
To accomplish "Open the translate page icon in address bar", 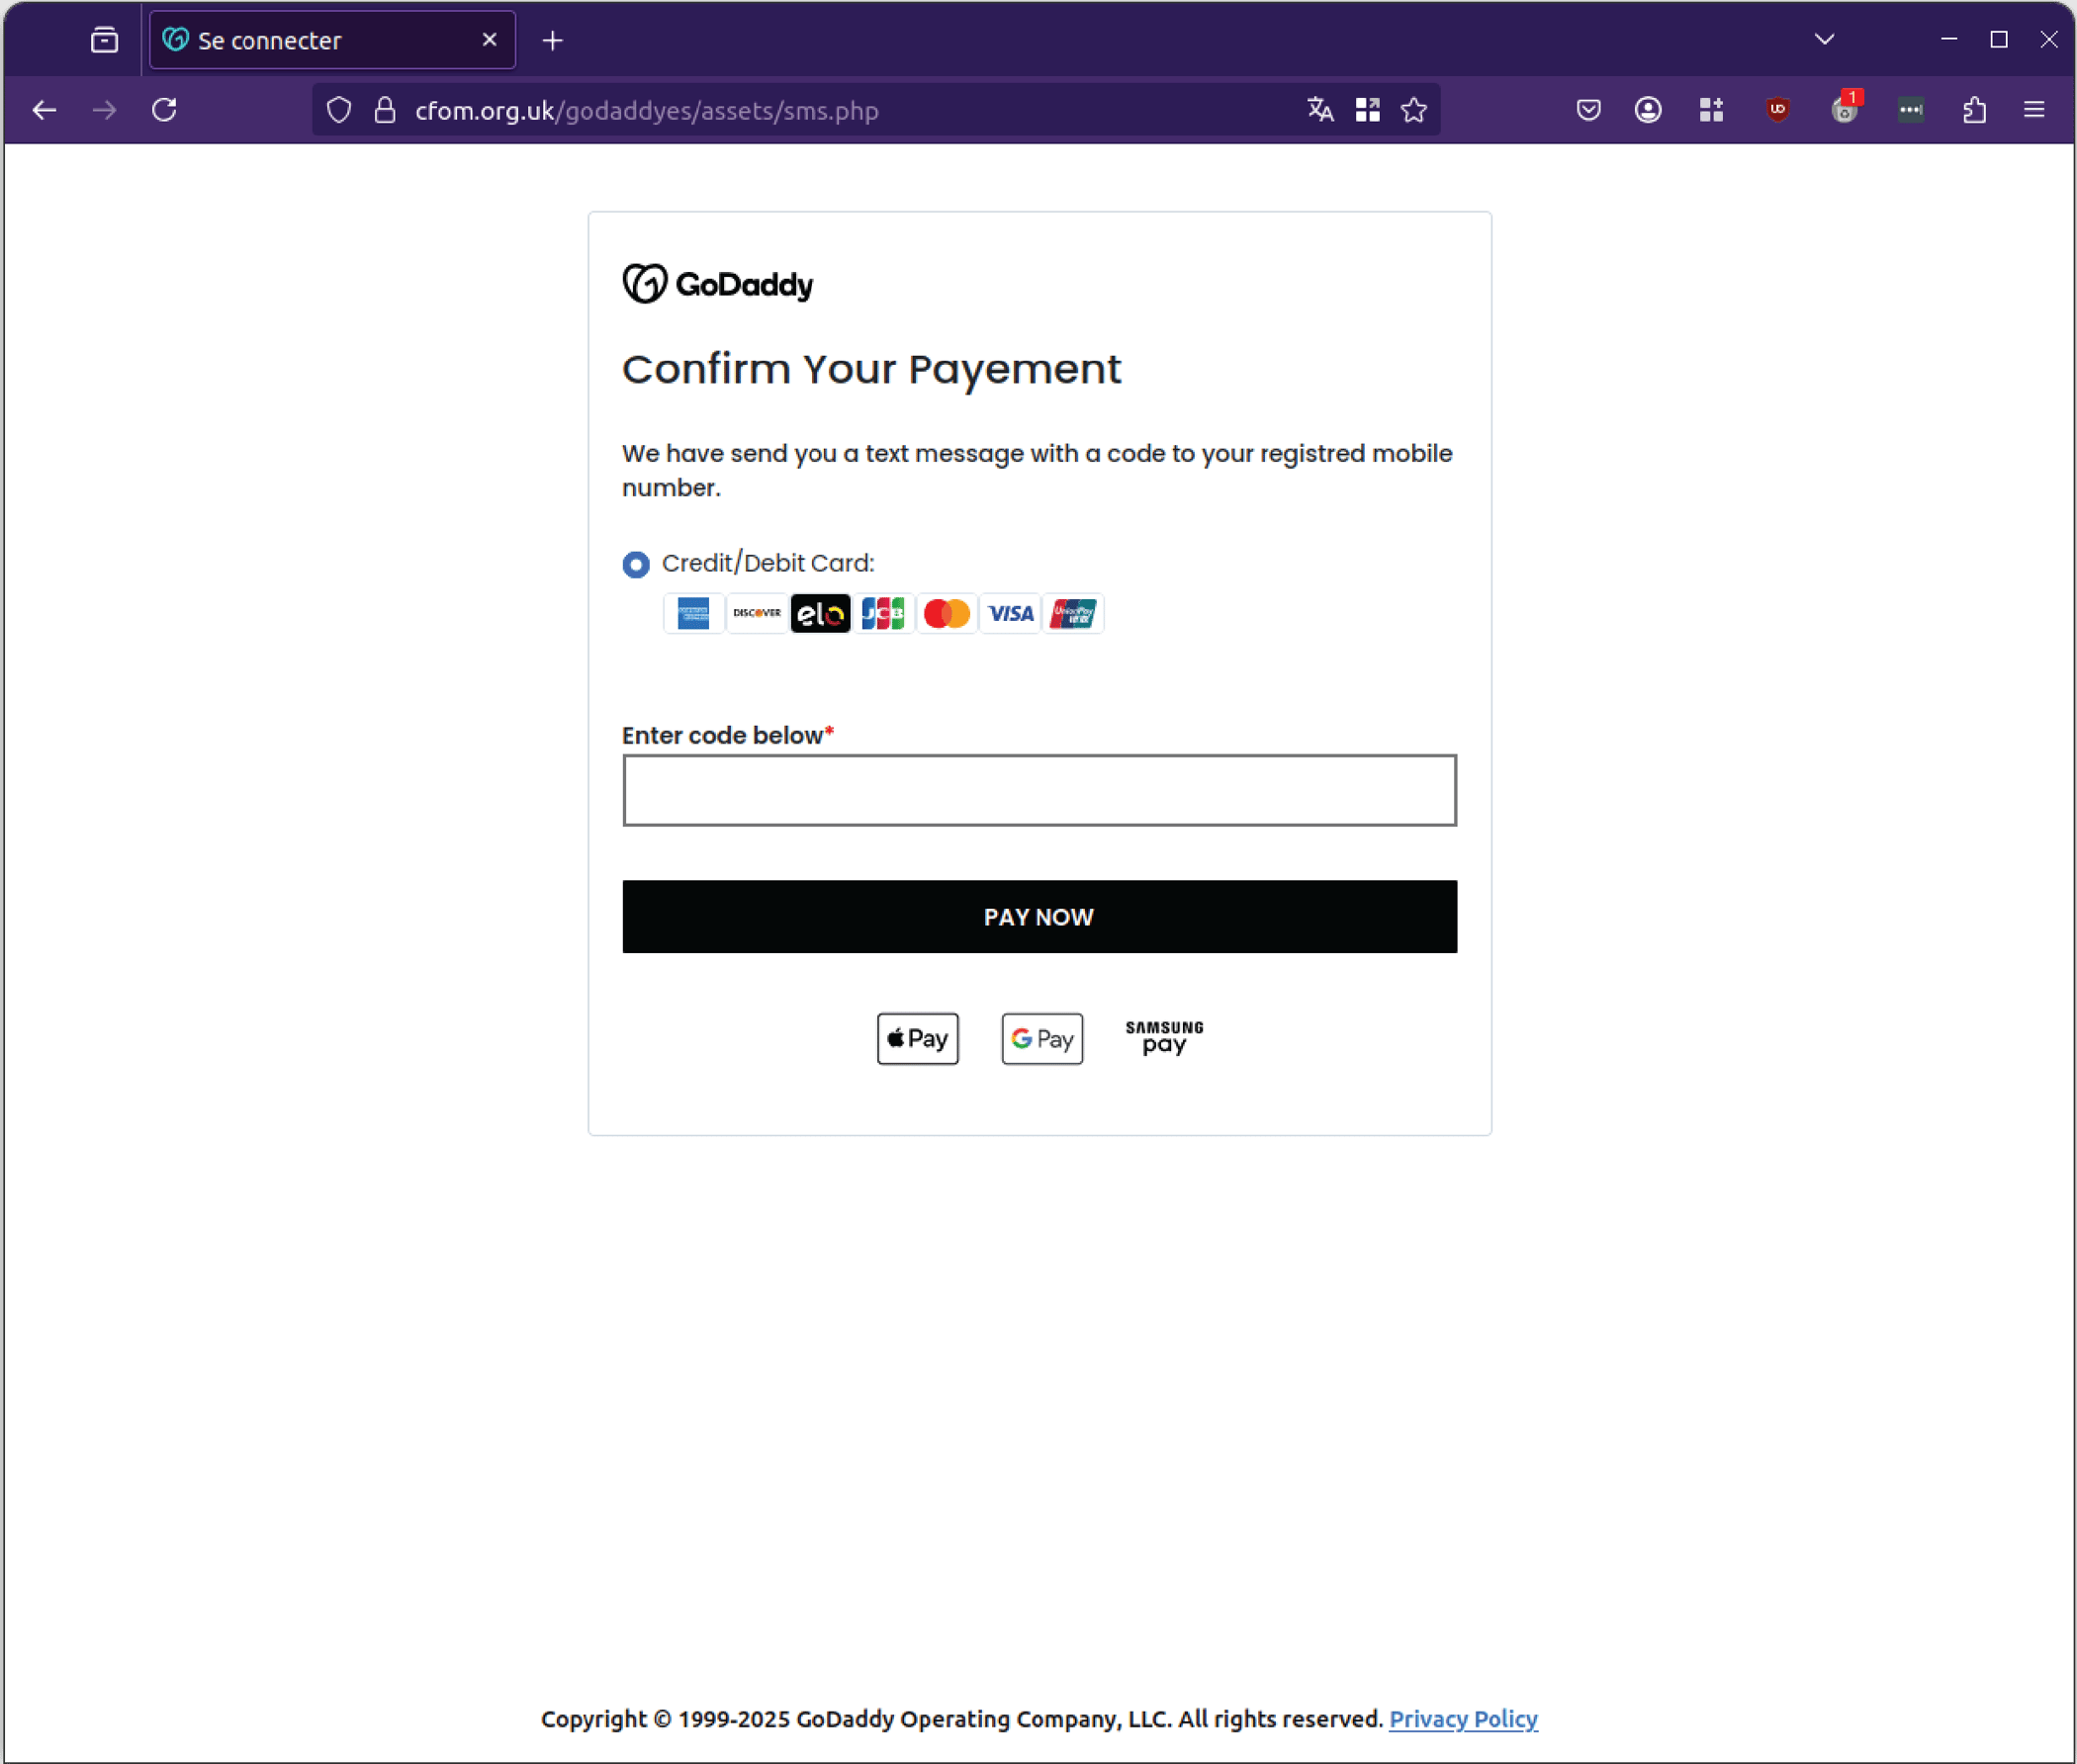I will tap(1320, 110).
